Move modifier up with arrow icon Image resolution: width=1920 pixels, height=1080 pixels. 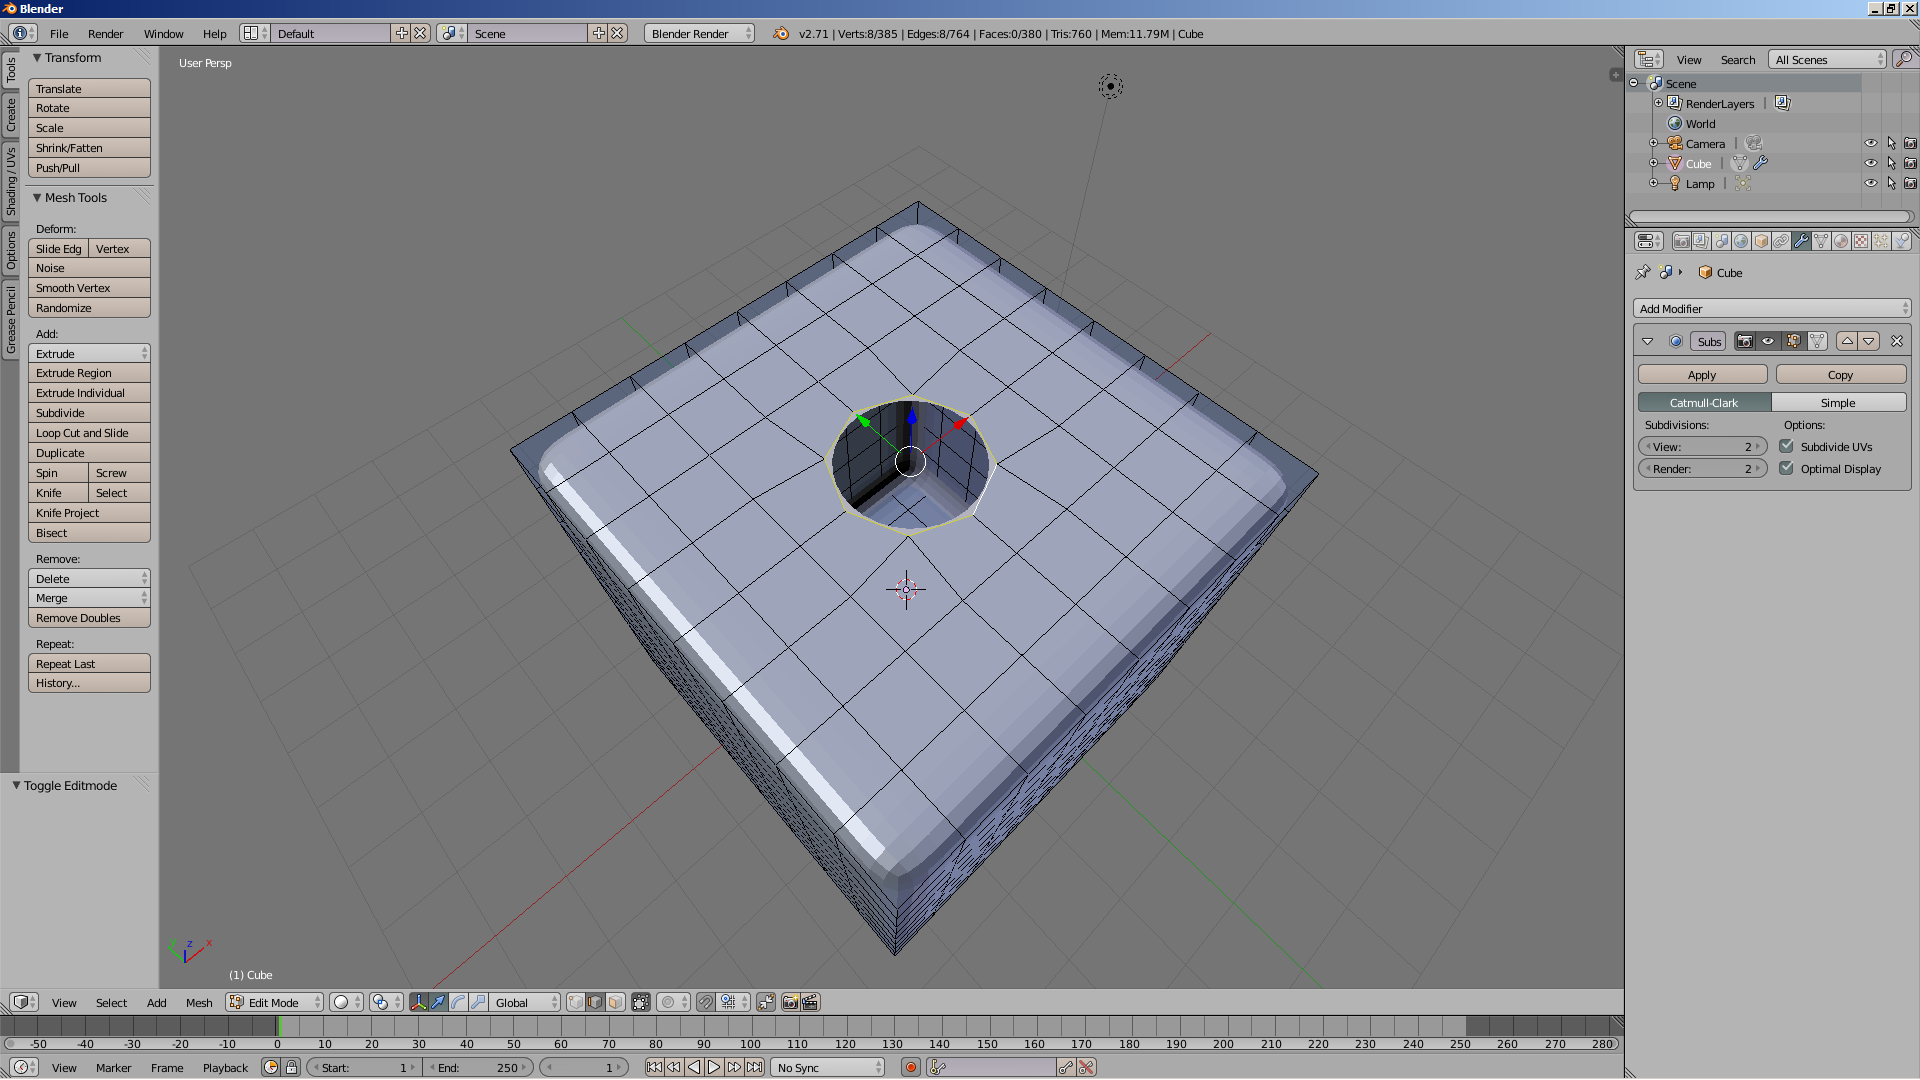(x=1847, y=341)
